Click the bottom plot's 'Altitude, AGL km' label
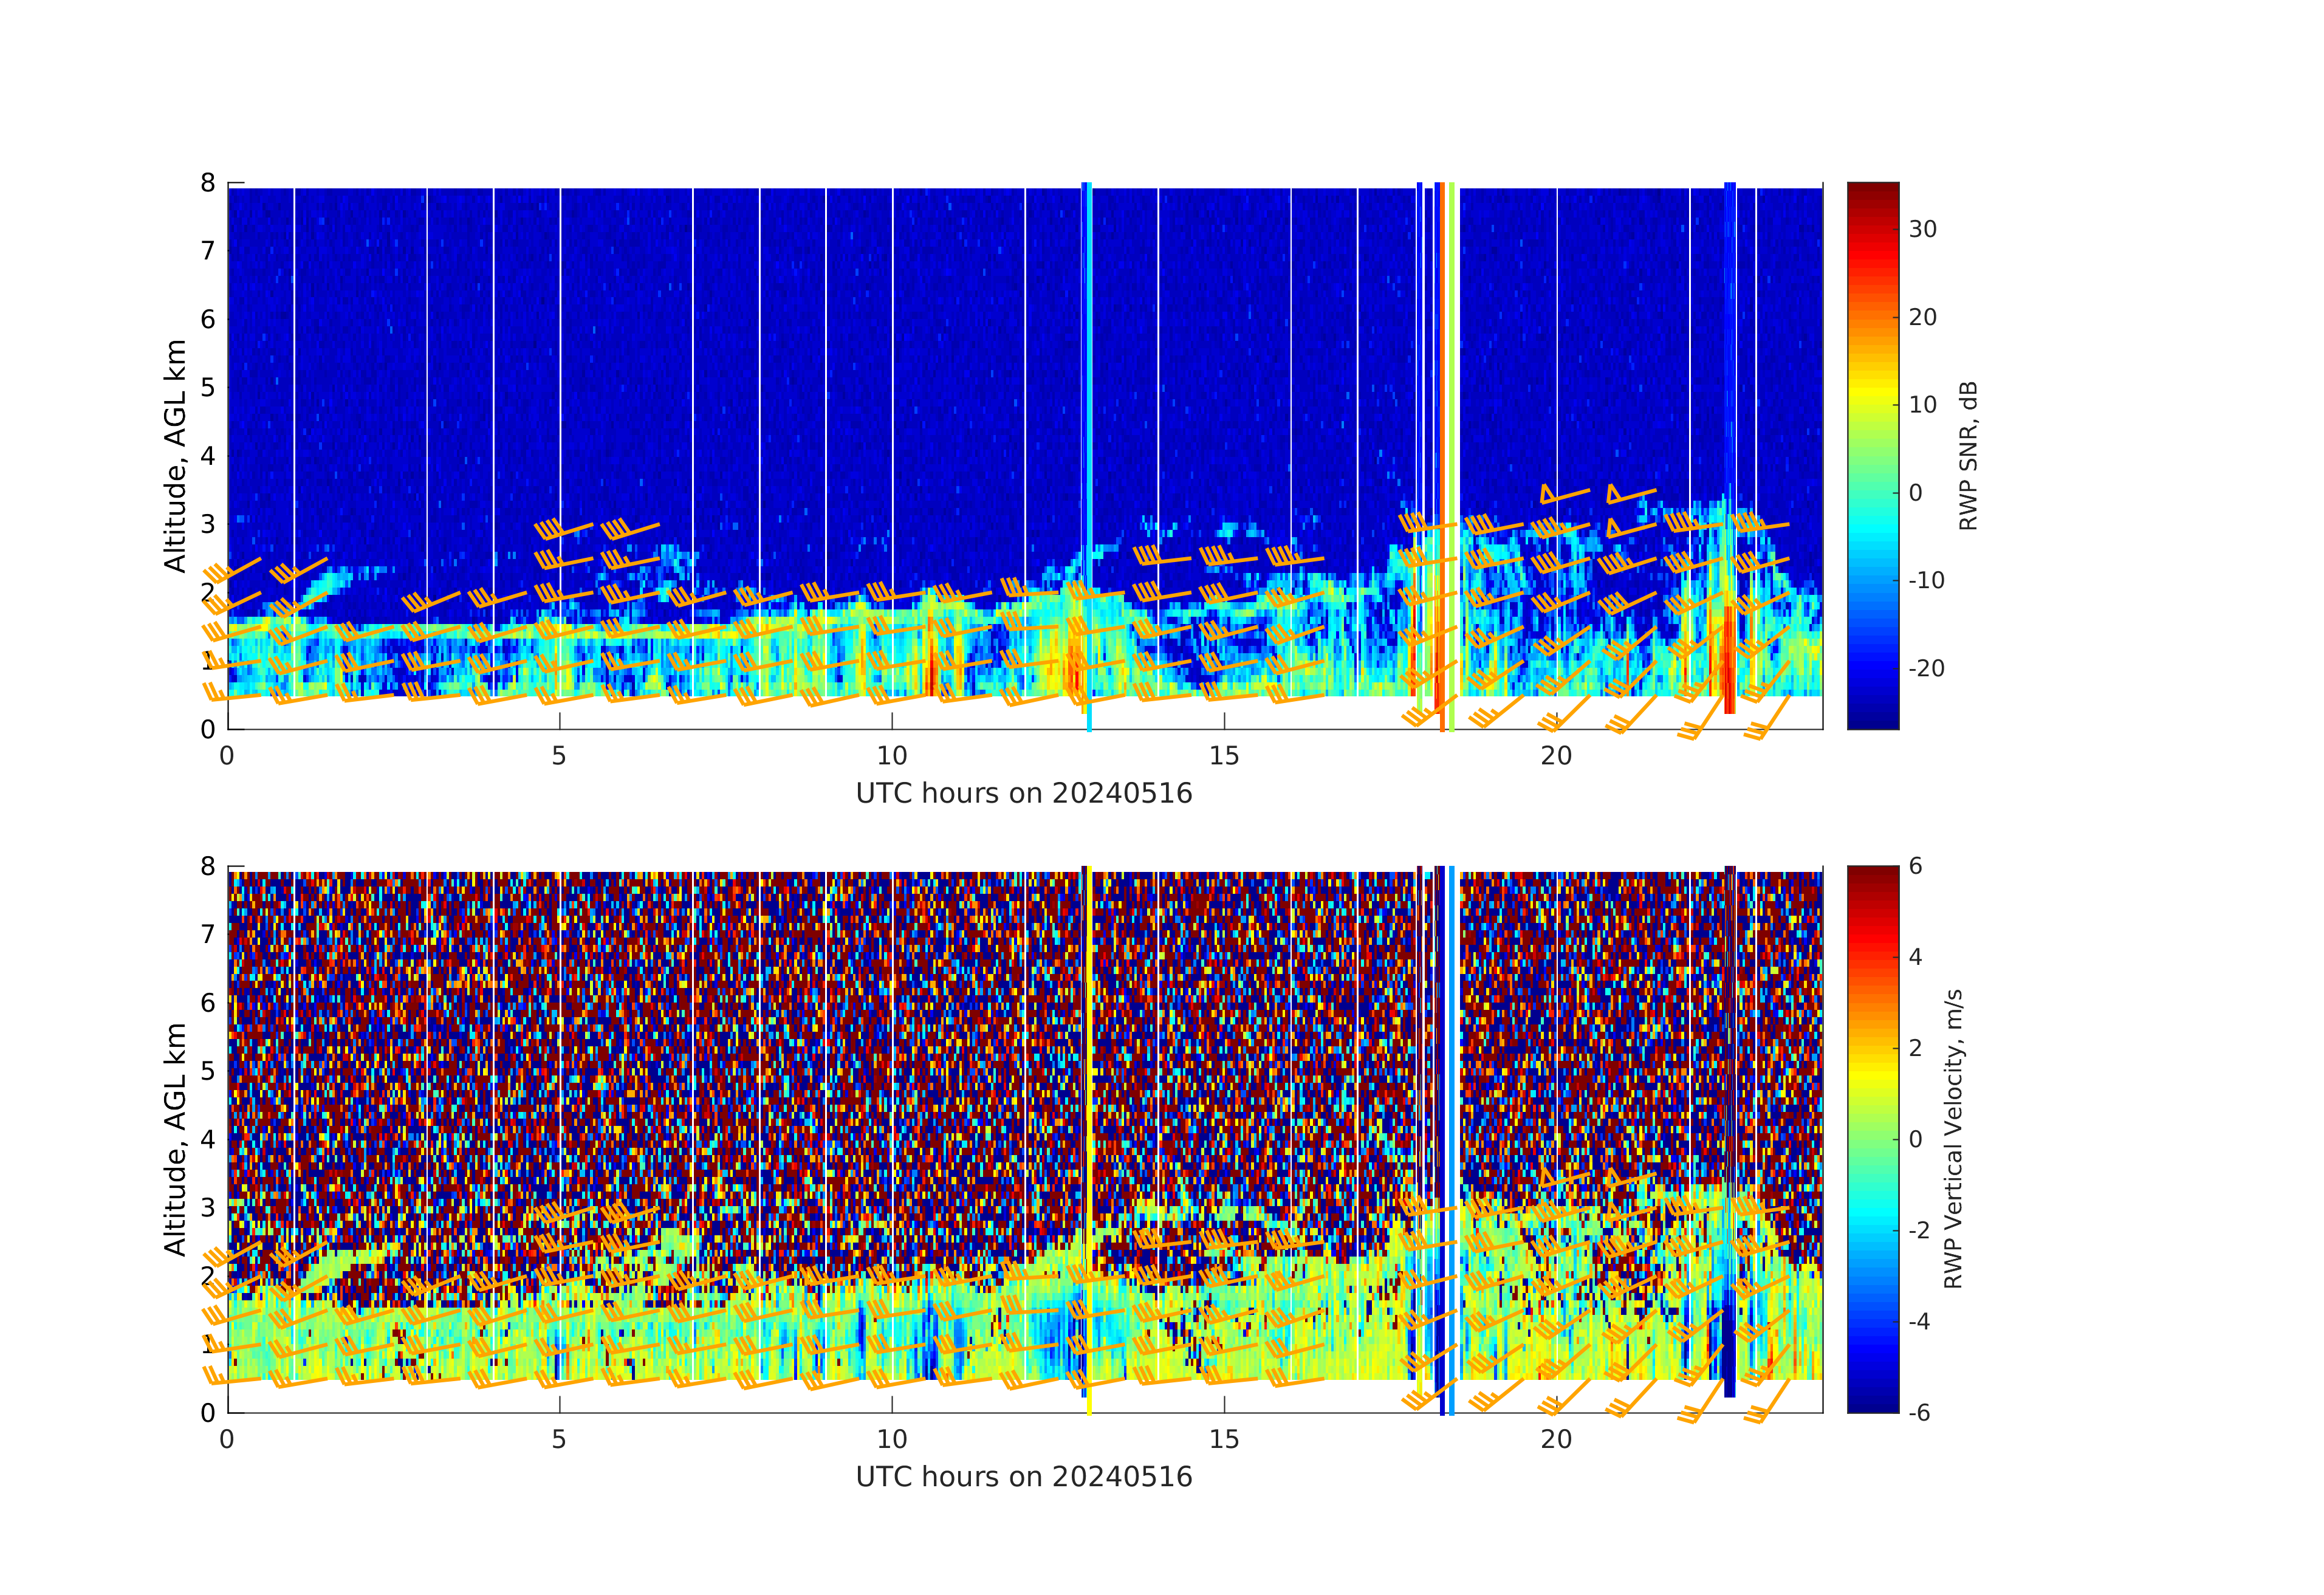The image size is (2324, 1595). point(176,1139)
